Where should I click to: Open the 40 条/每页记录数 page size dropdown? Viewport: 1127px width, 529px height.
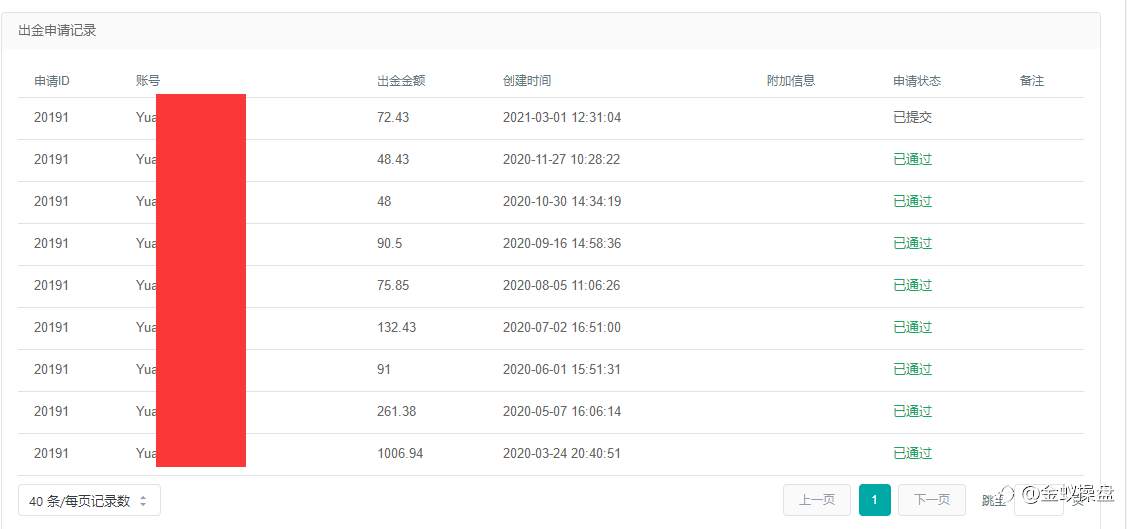[89, 500]
